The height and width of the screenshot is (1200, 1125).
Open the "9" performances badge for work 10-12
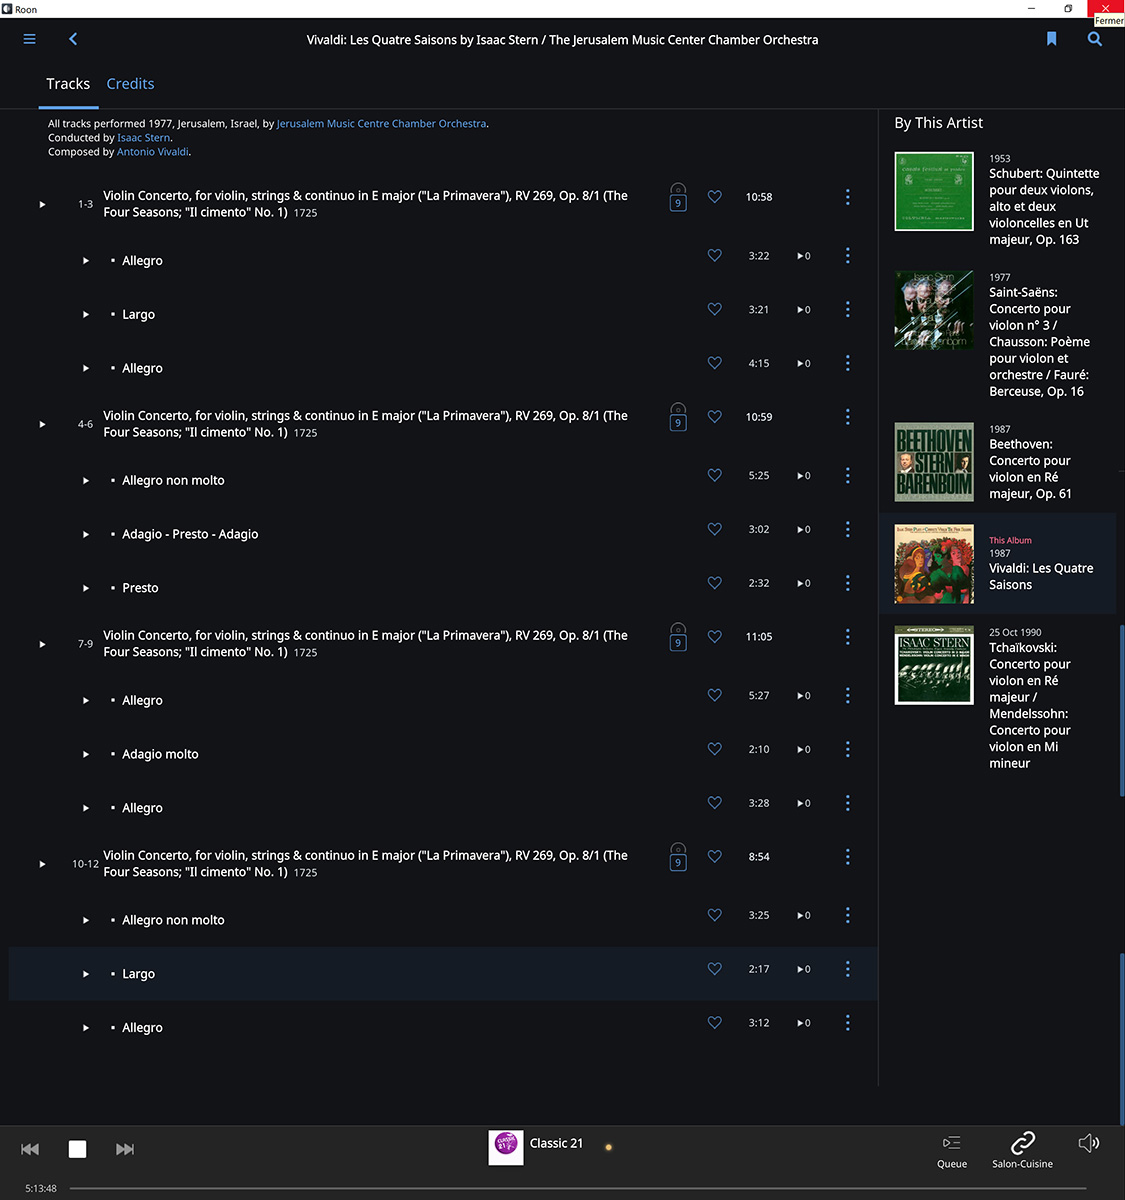tap(678, 858)
